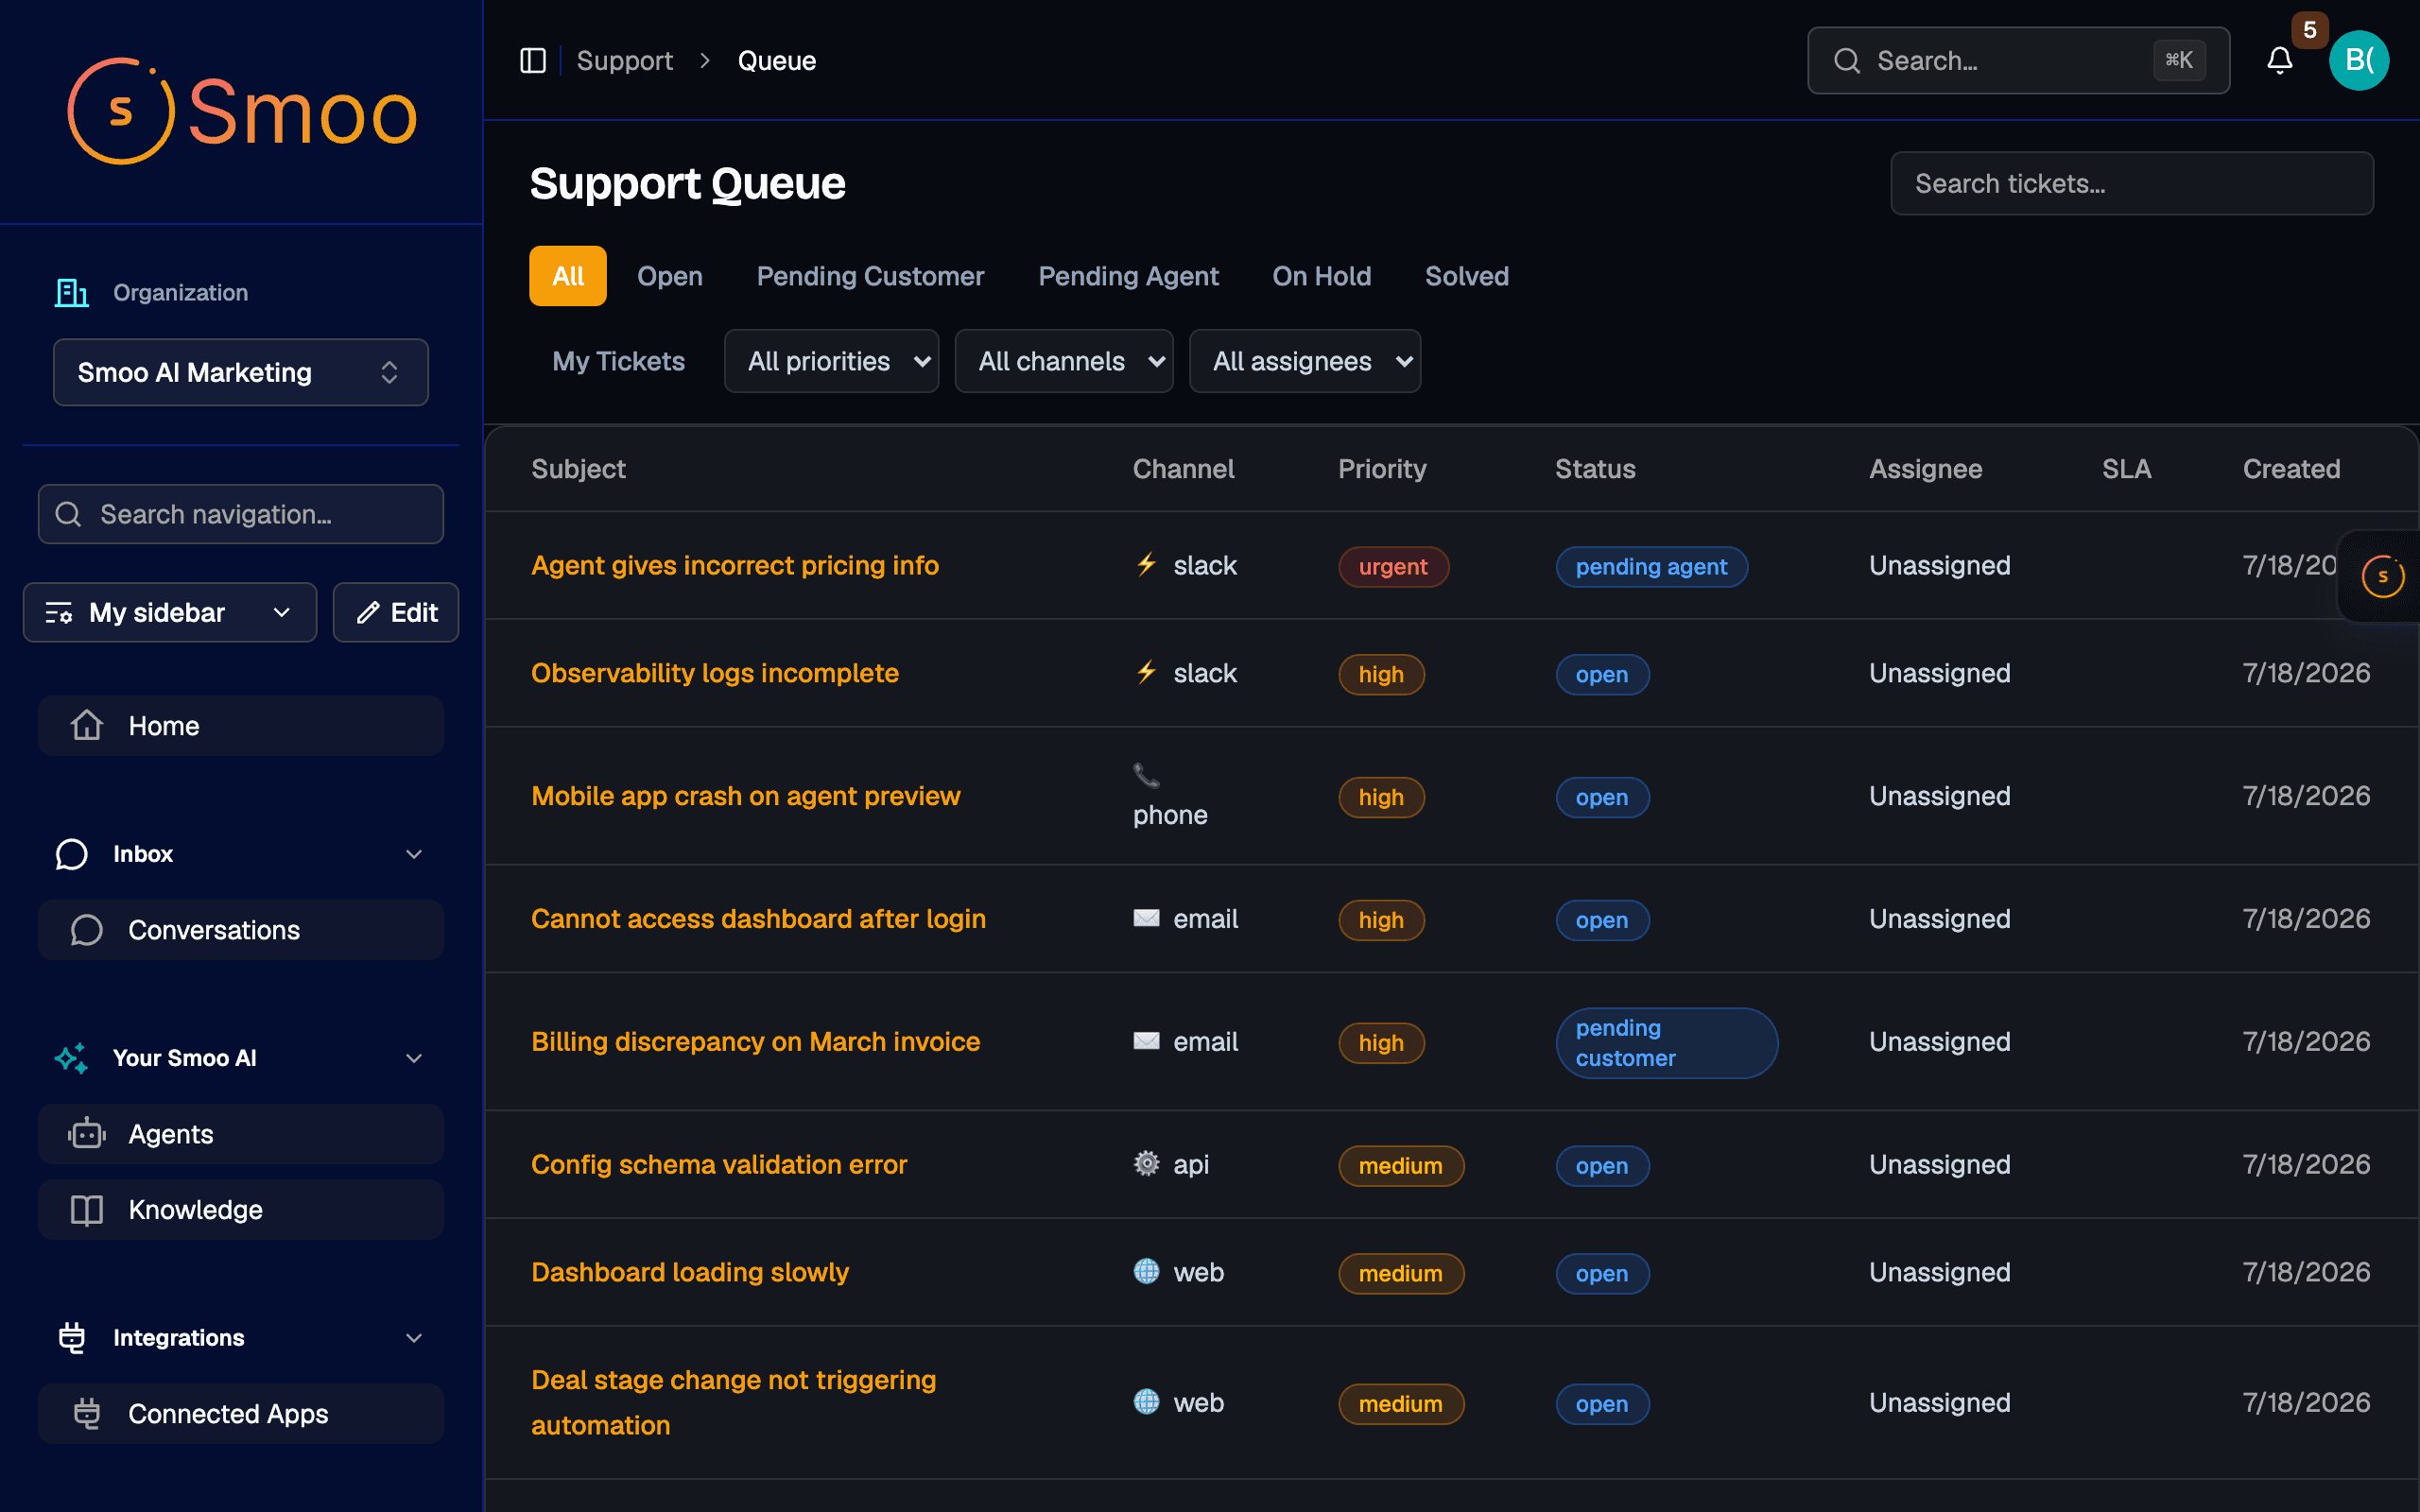Click the Agents robot icon

click(x=87, y=1134)
